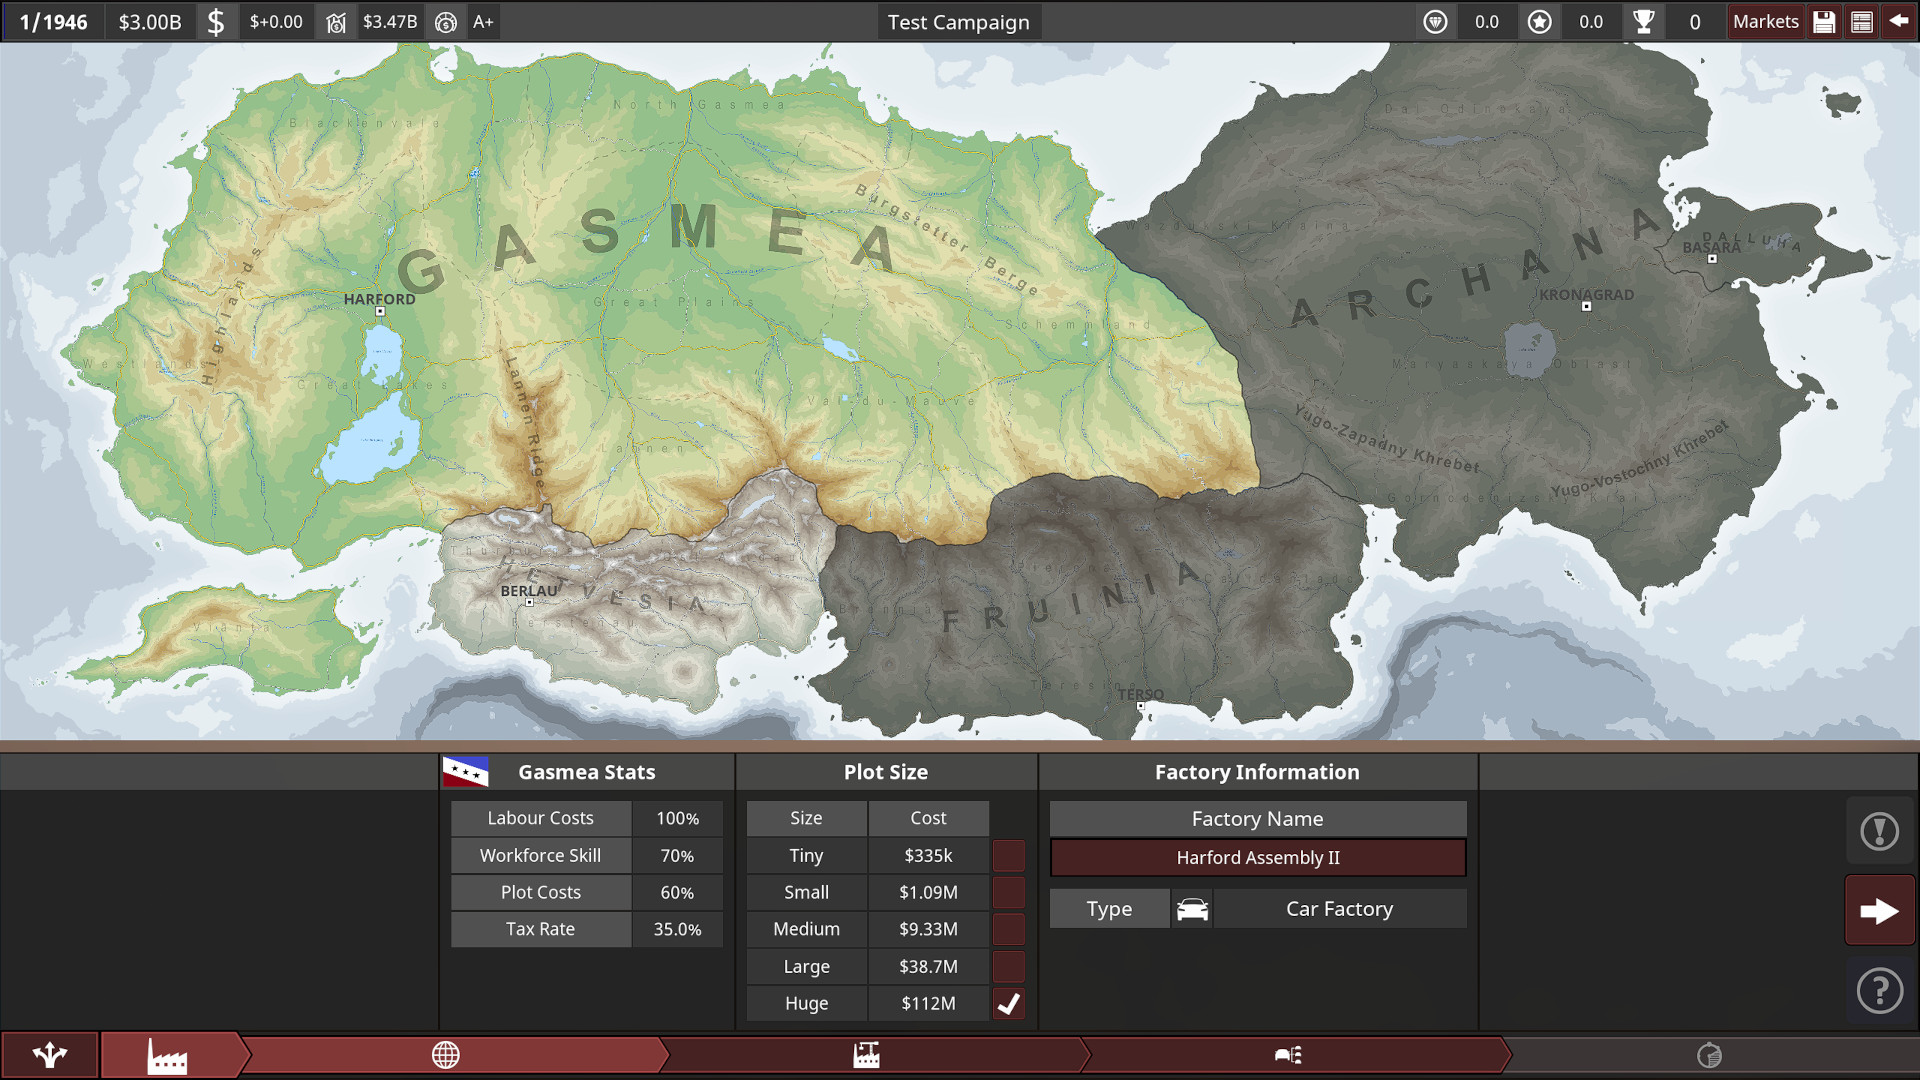Viewport: 1920px width, 1080px height.
Task: Open the branching paths icon bottom left
Action: click(49, 1055)
